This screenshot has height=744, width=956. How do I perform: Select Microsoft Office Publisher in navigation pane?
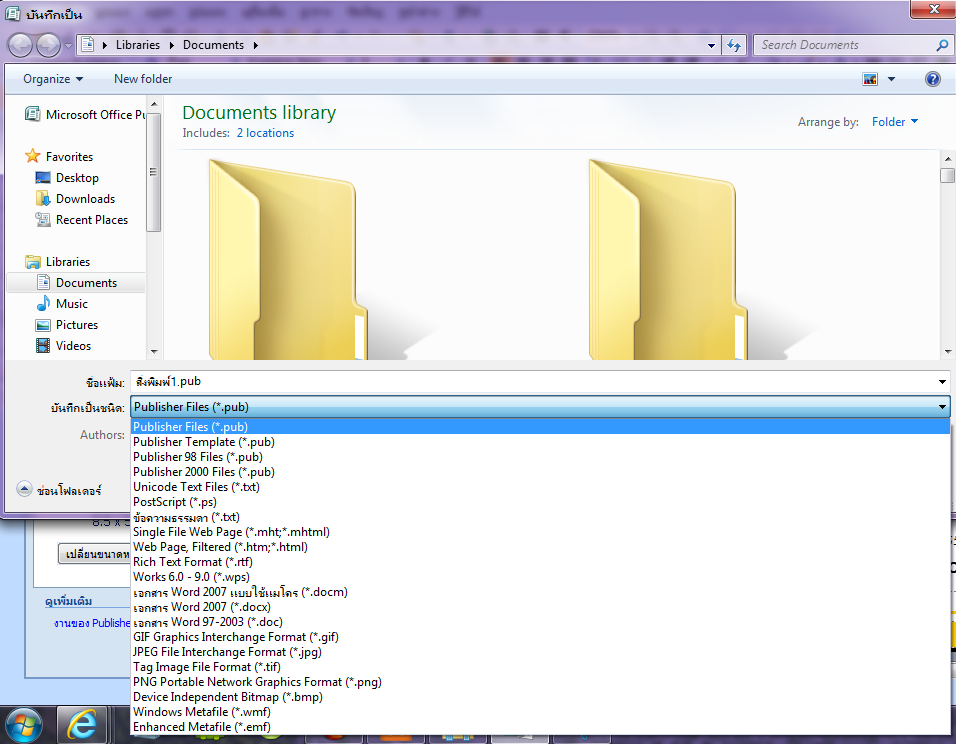85,115
